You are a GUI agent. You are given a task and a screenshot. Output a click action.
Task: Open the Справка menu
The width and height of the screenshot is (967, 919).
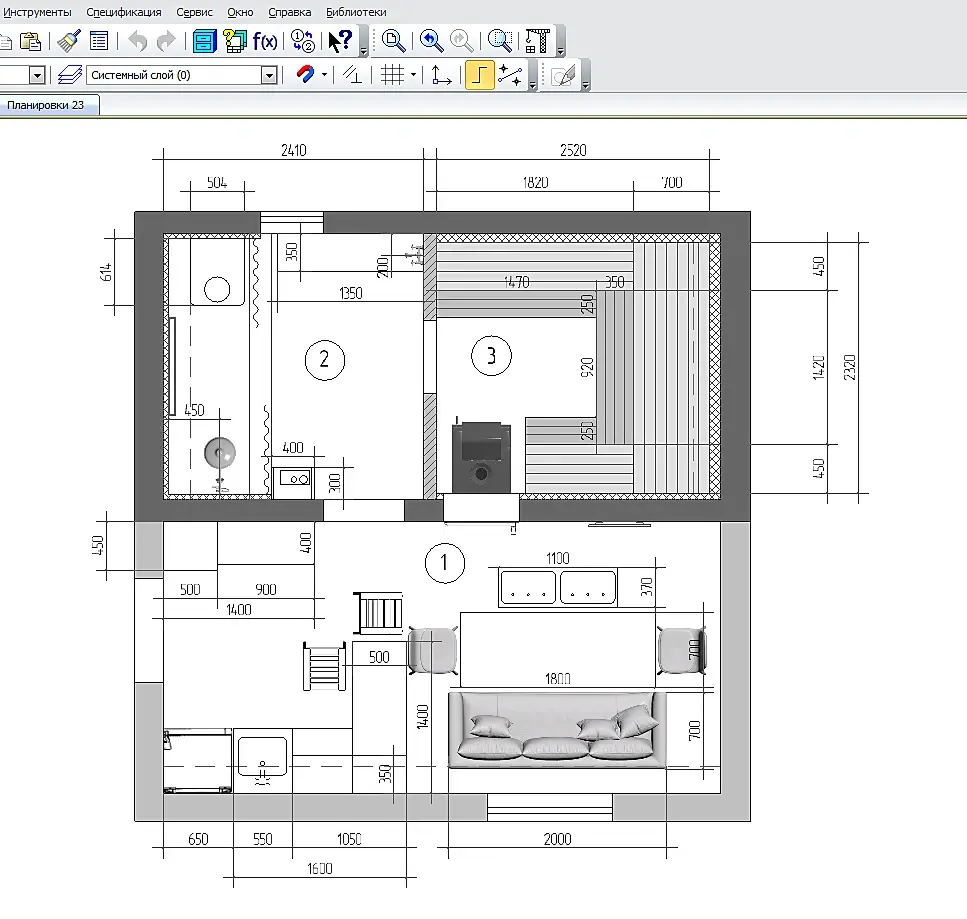pos(289,12)
